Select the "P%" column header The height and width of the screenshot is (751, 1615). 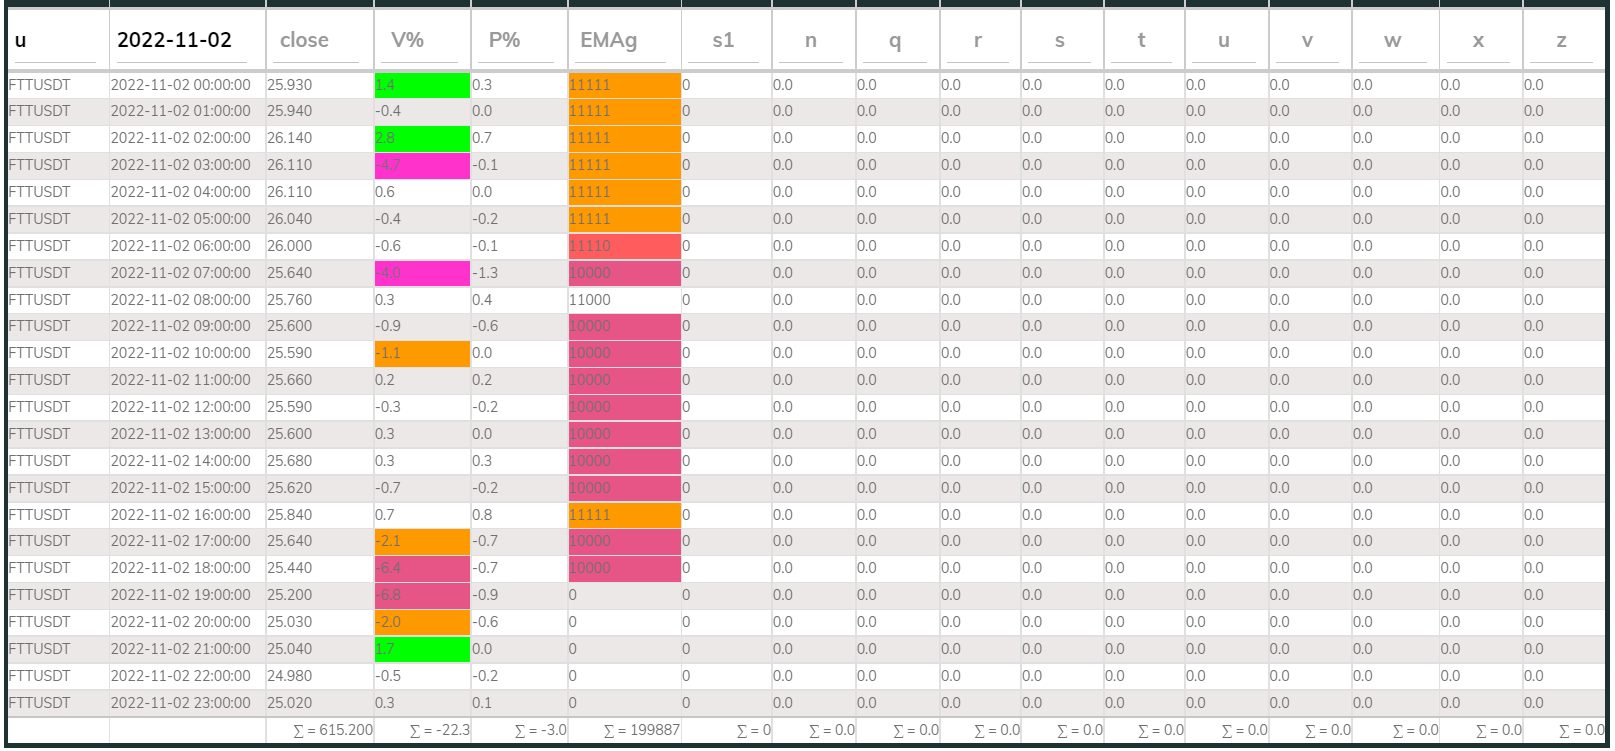(x=504, y=40)
